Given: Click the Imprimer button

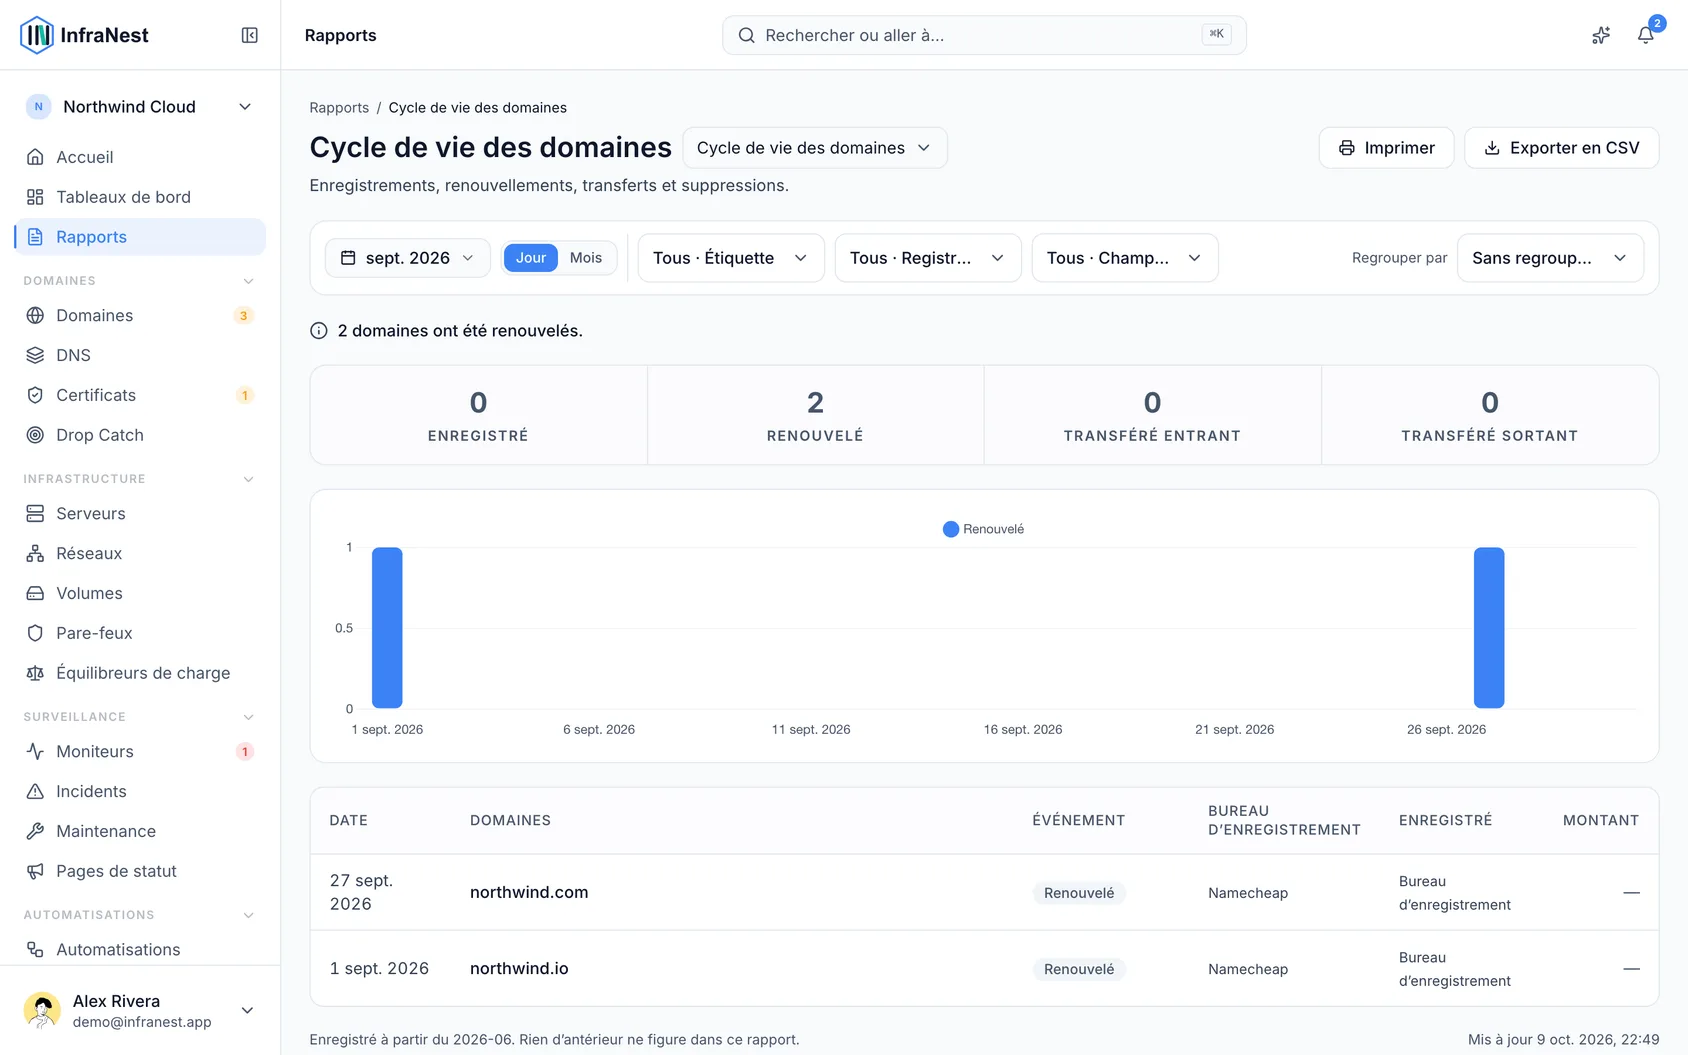Looking at the screenshot, I should (x=1386, y=148).
